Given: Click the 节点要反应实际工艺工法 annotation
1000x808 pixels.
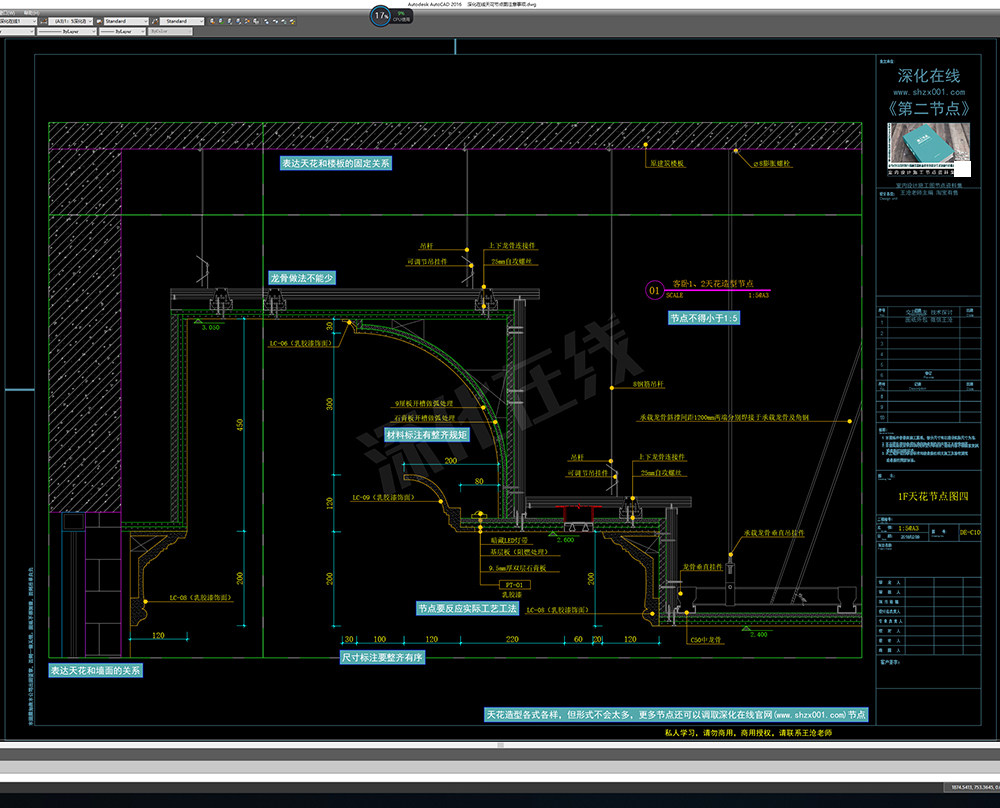Looking at the screenshot, I should click(x=467, y=608).
